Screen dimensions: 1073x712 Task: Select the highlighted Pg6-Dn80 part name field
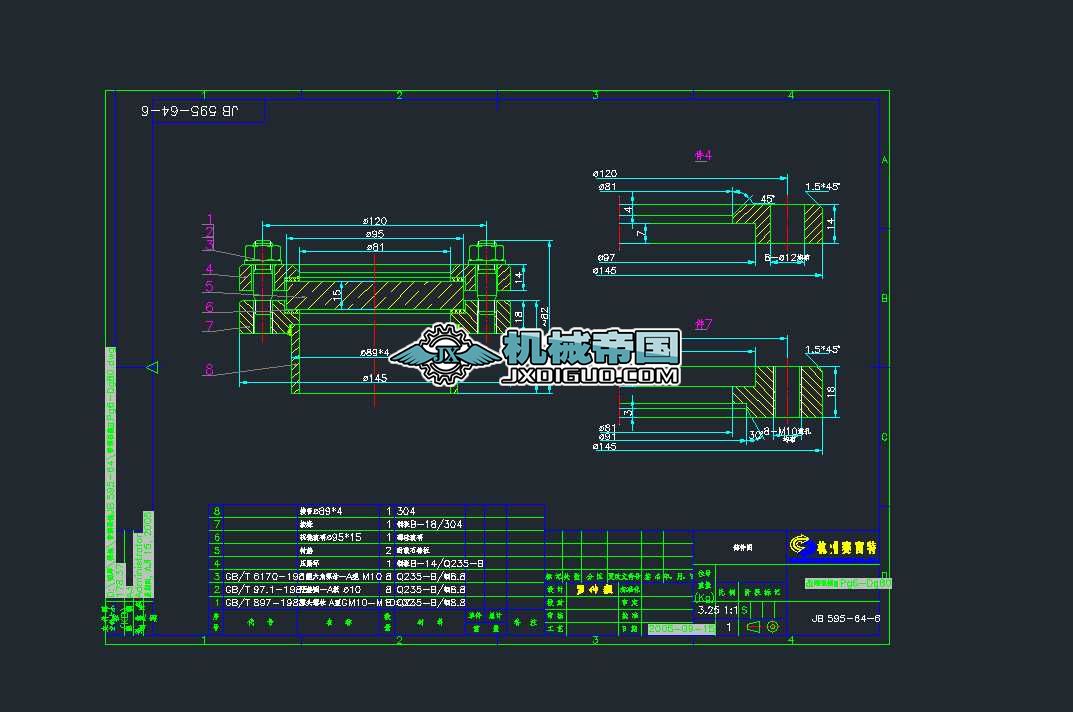(848, 583)
